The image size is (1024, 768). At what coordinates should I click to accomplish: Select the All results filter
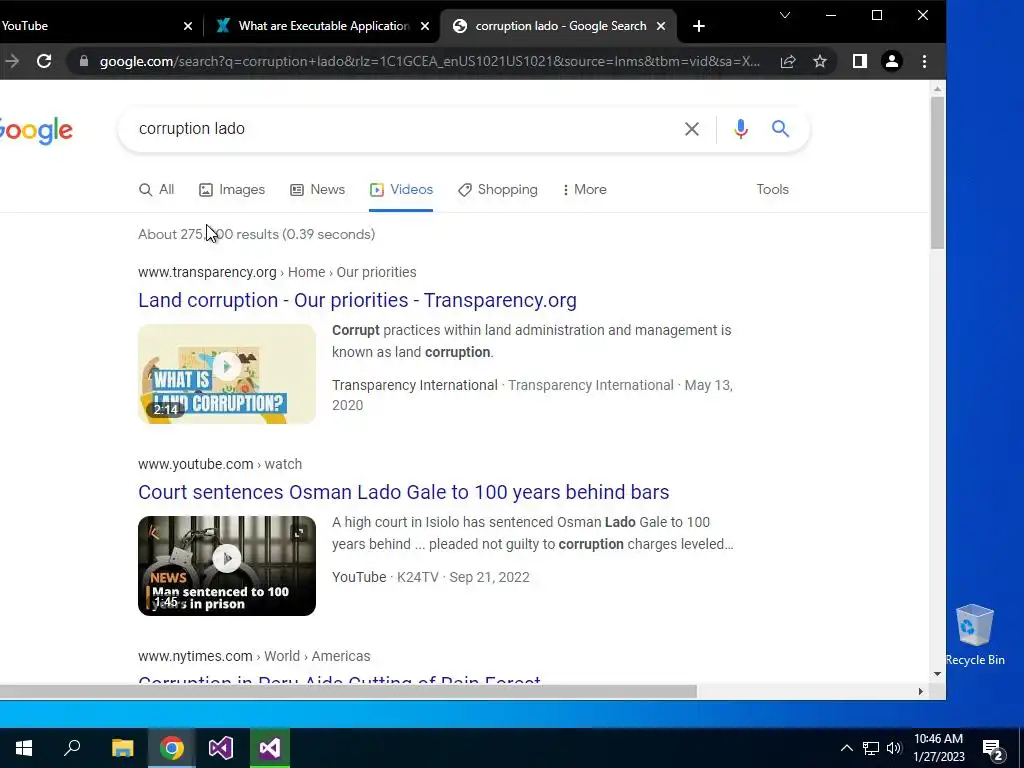tap(157, 189)
